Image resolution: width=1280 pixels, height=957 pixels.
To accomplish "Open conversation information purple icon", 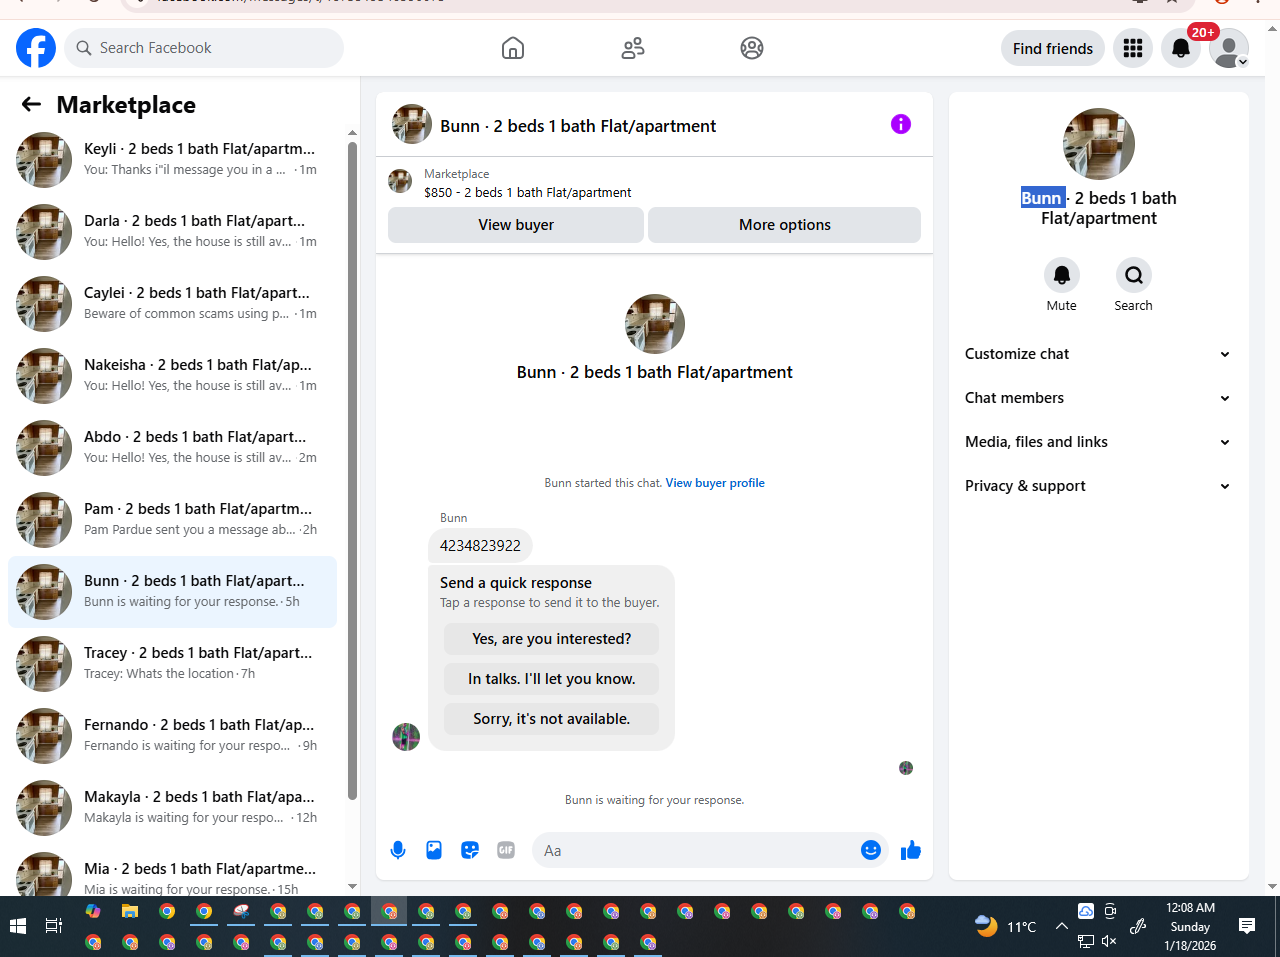I will coord(901,124).
